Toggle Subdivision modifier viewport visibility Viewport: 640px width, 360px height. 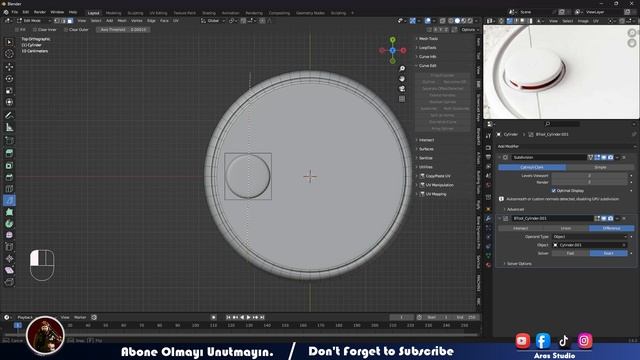(x=604, y=157)
